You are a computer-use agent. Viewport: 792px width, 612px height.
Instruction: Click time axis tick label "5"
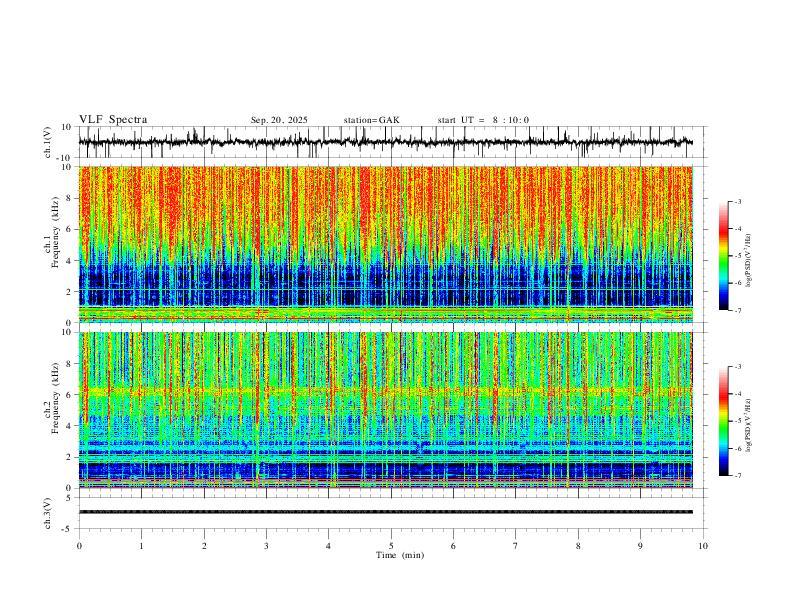tap(391, 546)
